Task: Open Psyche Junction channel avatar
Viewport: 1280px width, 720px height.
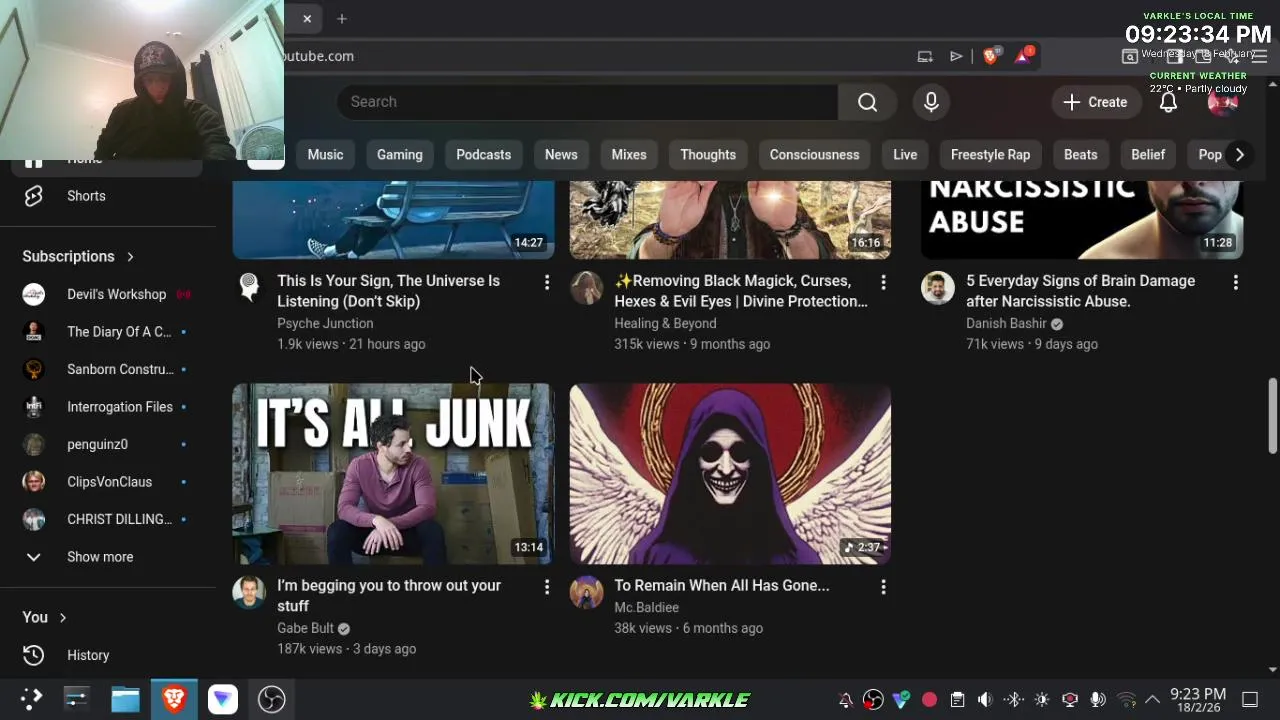Action: (x=249, y=288)
